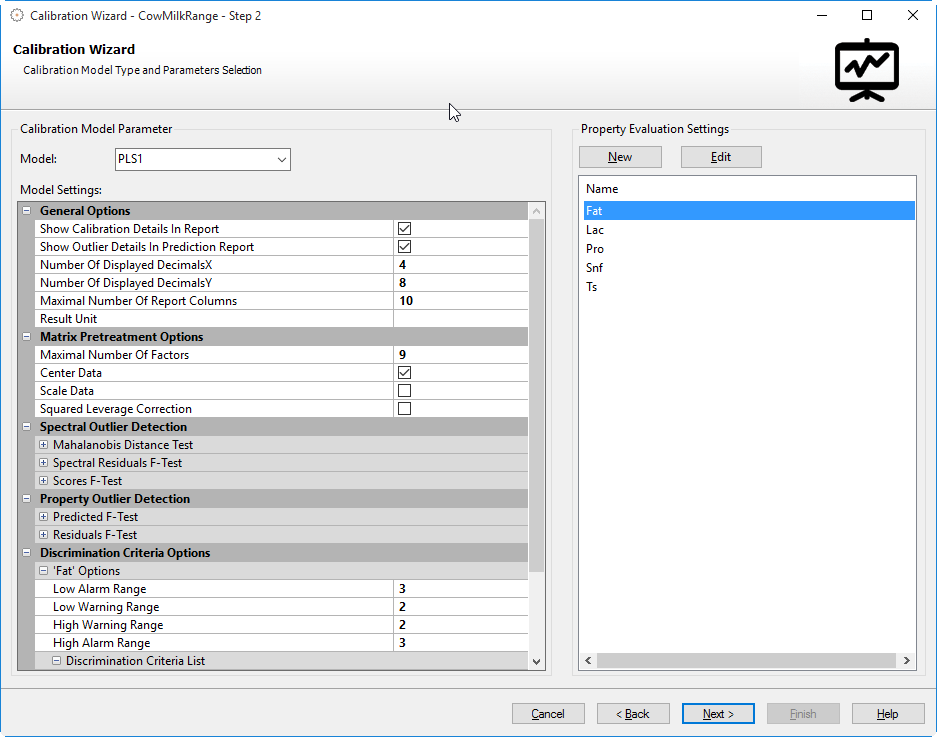
Task: Collapse the General Options section
Action: click(x=26, y=211)
